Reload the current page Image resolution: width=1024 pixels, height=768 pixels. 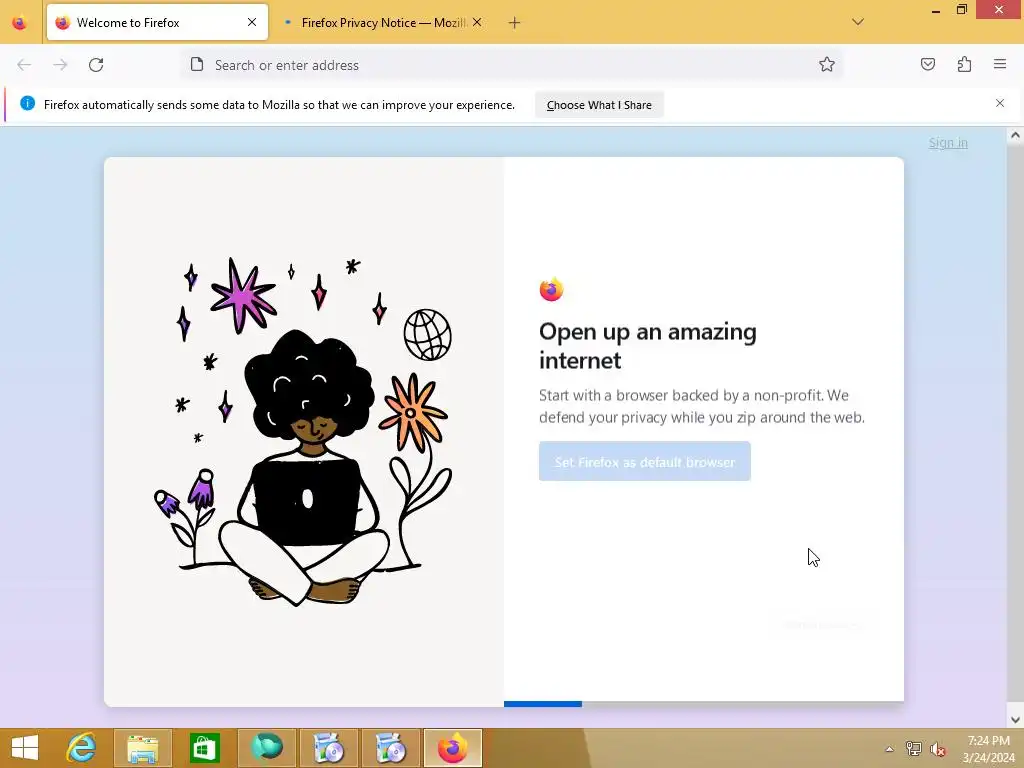tap(96, 65)
